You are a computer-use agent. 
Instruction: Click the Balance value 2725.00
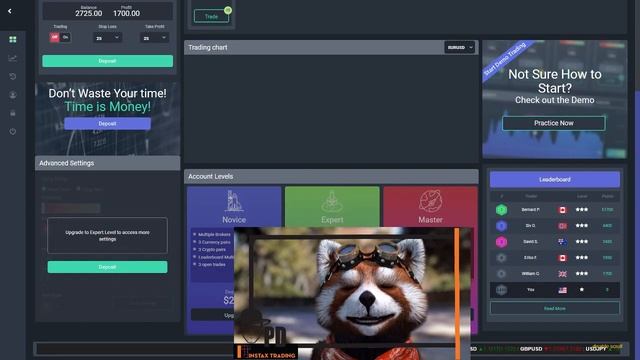tap(89, 13)
